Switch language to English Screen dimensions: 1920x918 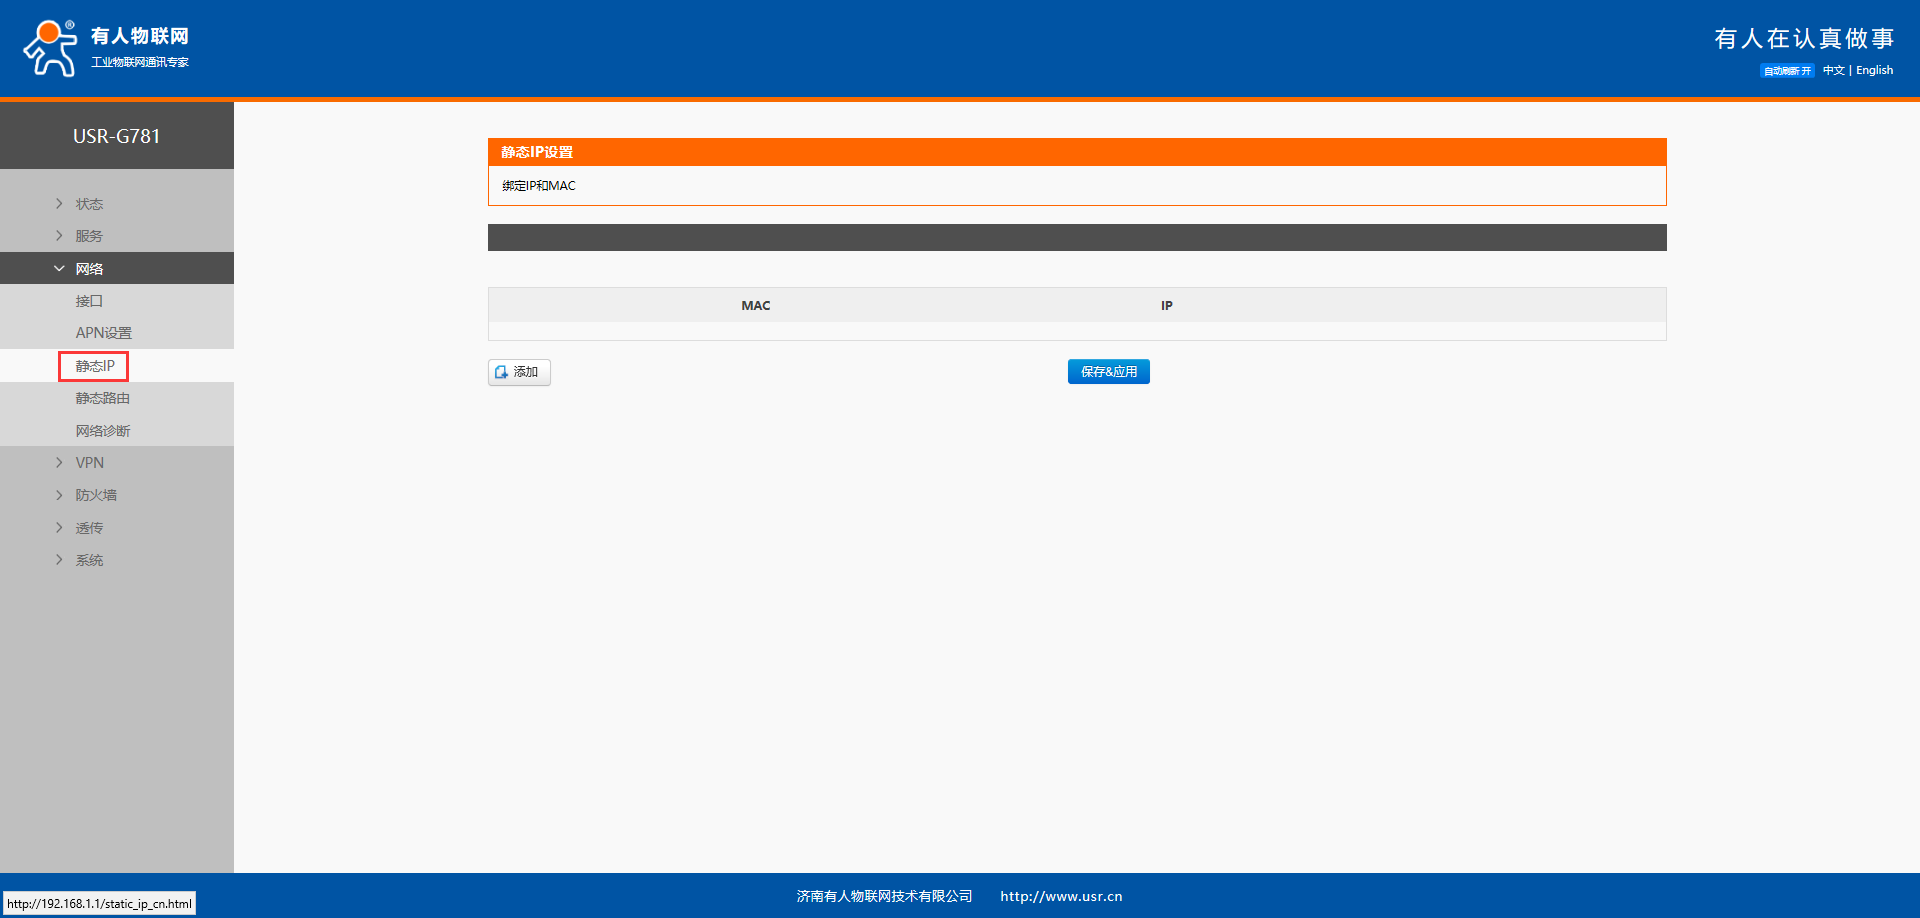pyautogui.click(x=1874, y=71)
